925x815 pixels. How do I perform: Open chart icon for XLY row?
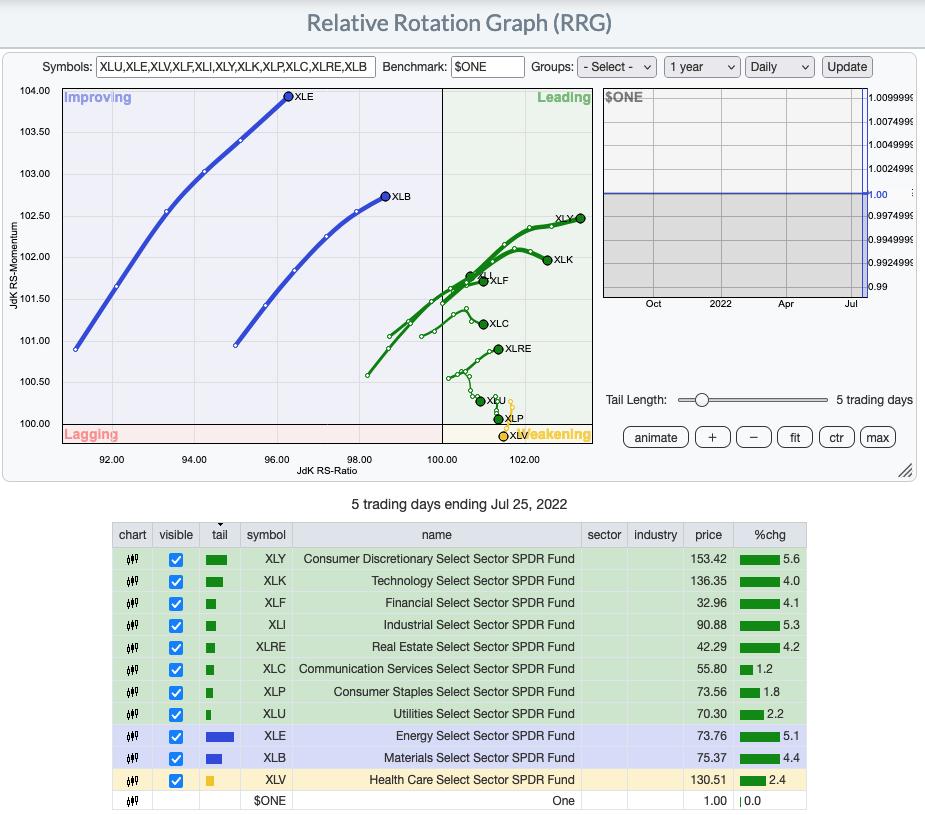pos(132,559)
